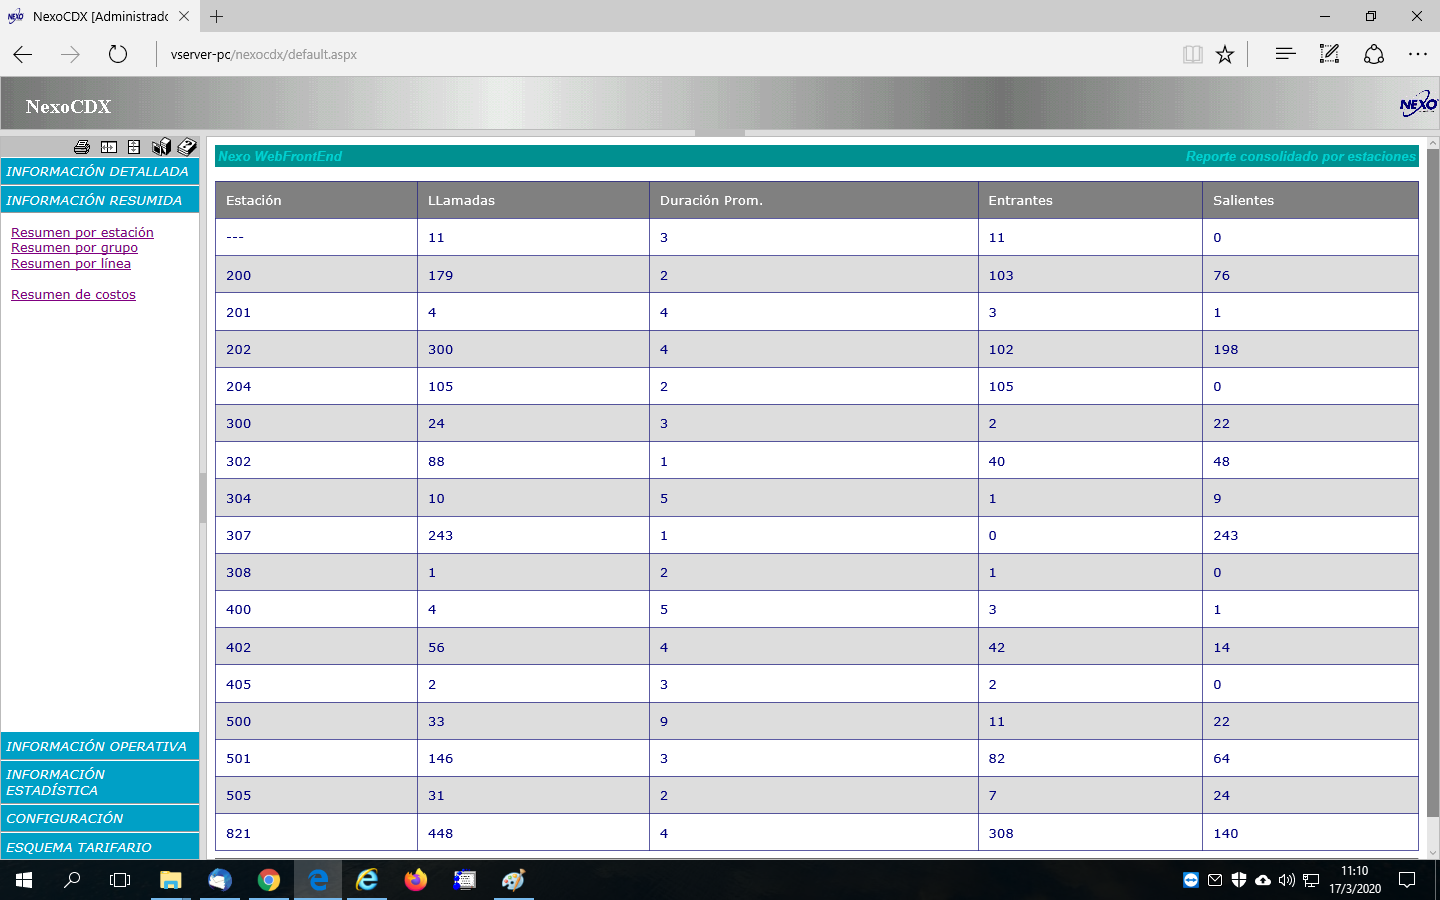Open Resumen por grupo link
Image resolution: width=1440 pixels, height=900 pixels.
point(74,247)
